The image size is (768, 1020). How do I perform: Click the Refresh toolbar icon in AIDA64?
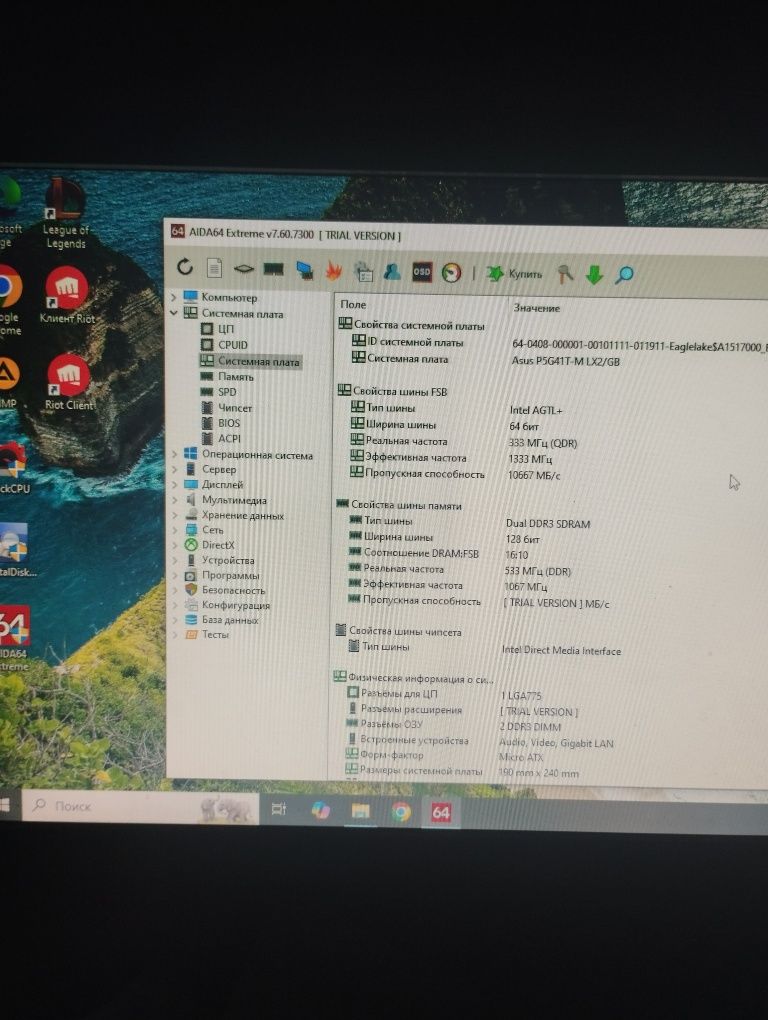click(185, 267)
